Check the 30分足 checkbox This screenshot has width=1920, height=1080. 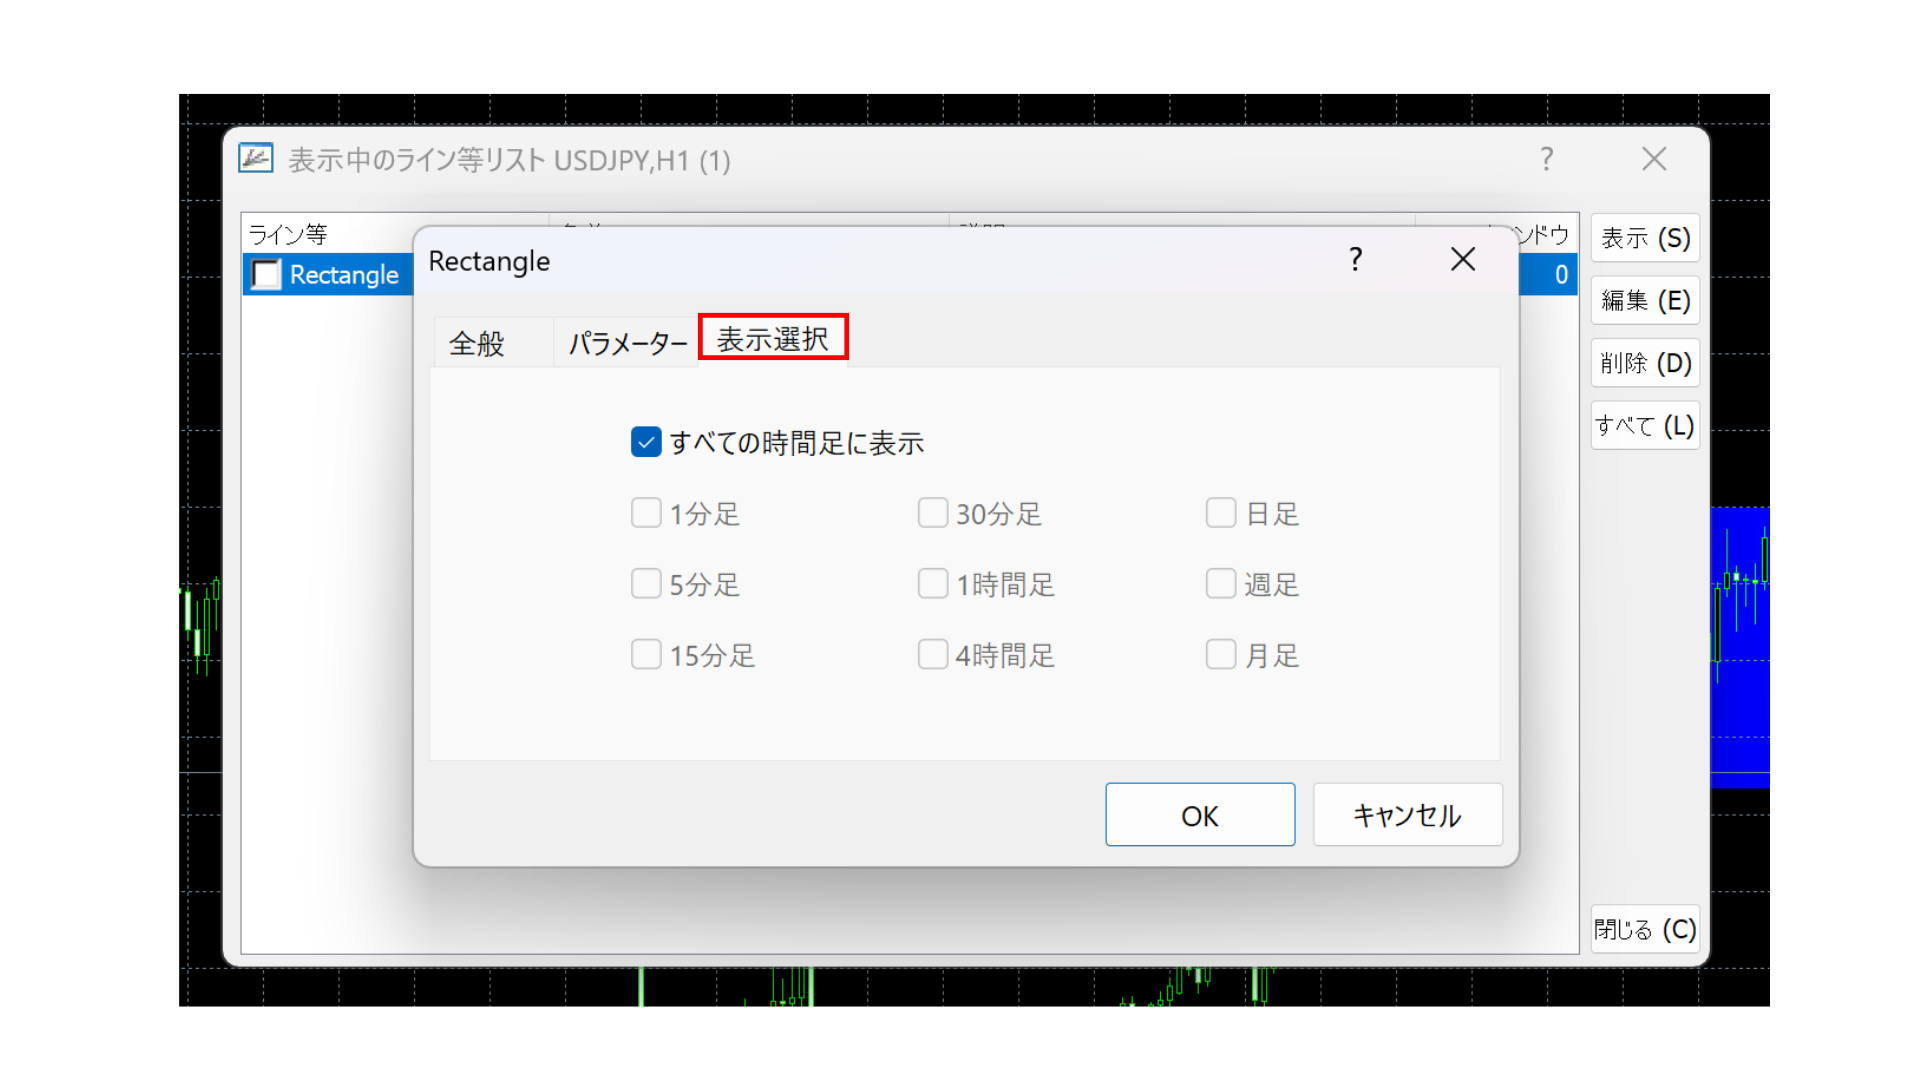coord(932,512)
